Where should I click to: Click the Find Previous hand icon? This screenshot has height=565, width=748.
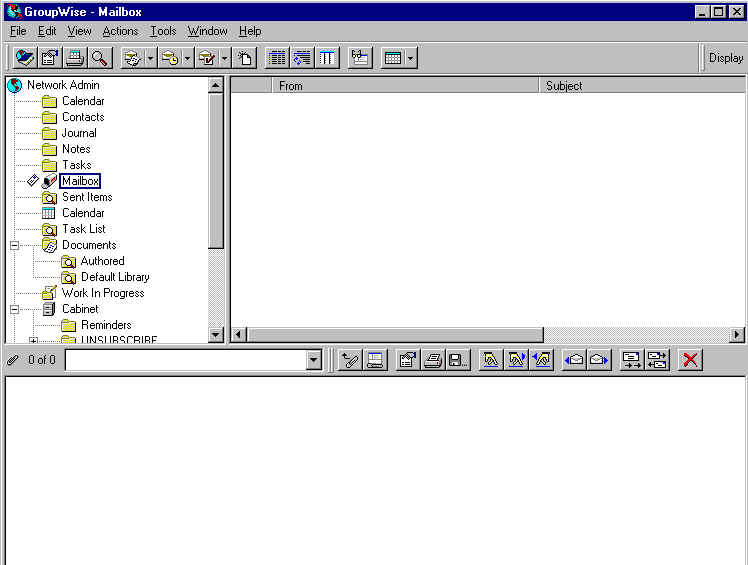pos(541,360)
